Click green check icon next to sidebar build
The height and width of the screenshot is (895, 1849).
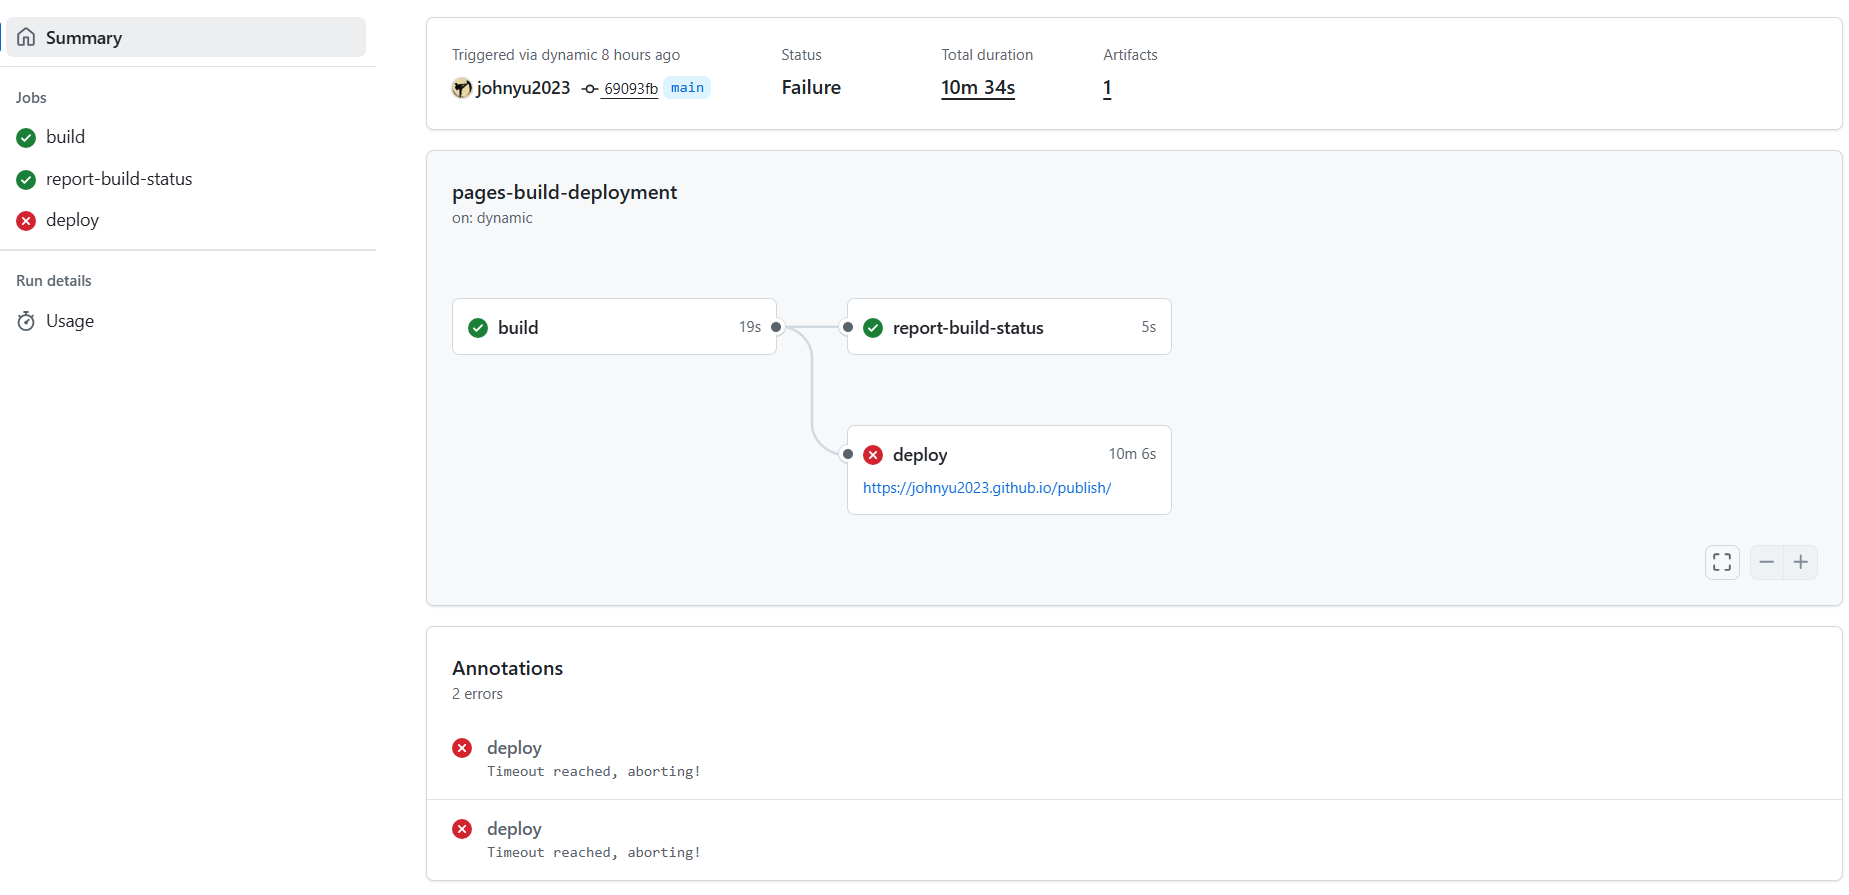pos(26,138)
